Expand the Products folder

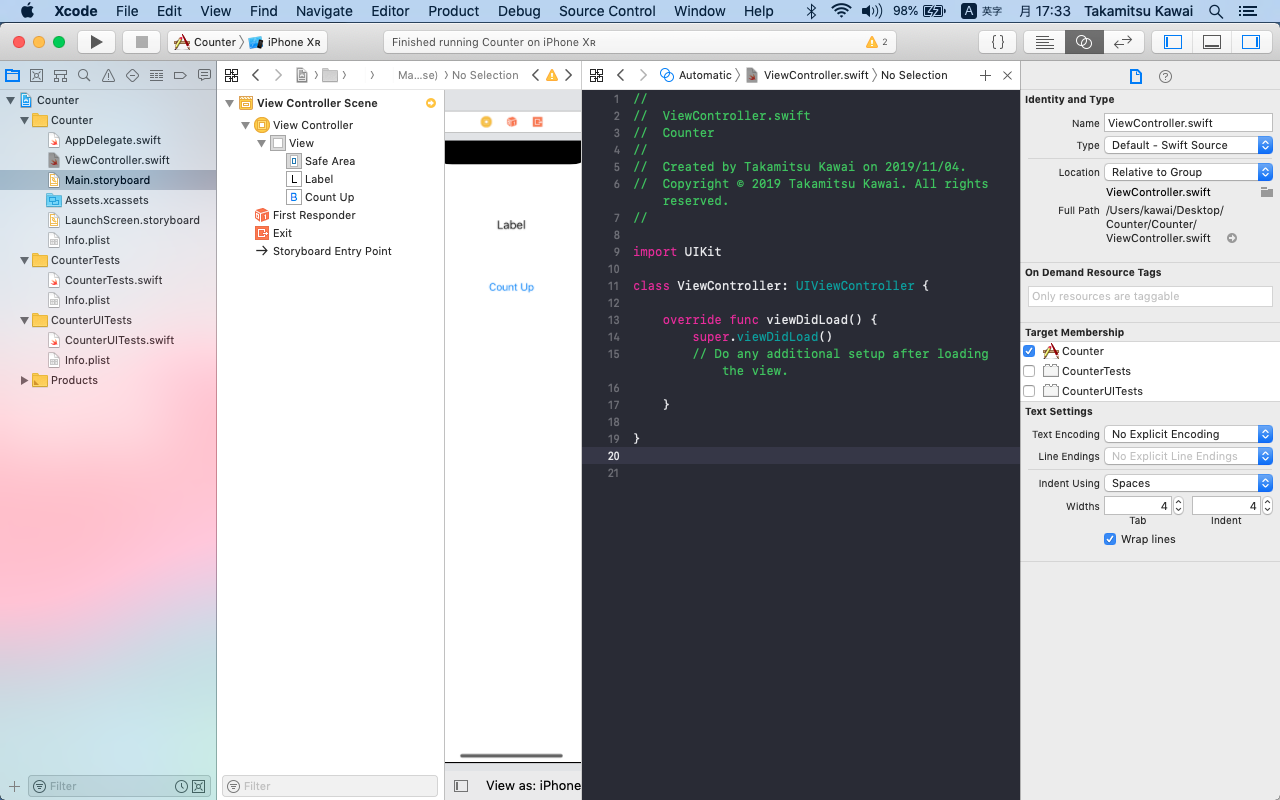[24, 380]
